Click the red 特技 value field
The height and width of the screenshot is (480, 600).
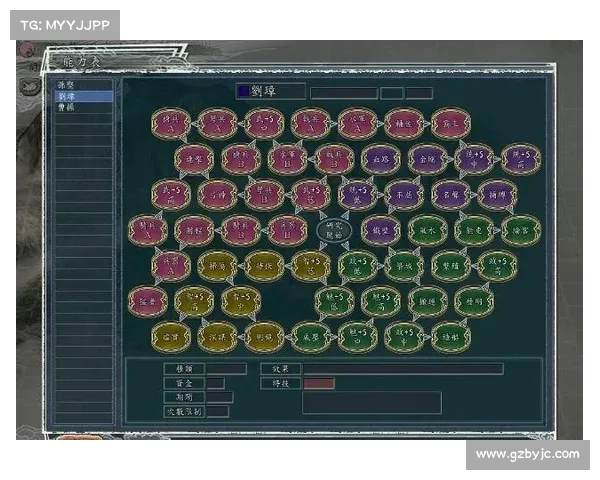(x=319, y=383)
